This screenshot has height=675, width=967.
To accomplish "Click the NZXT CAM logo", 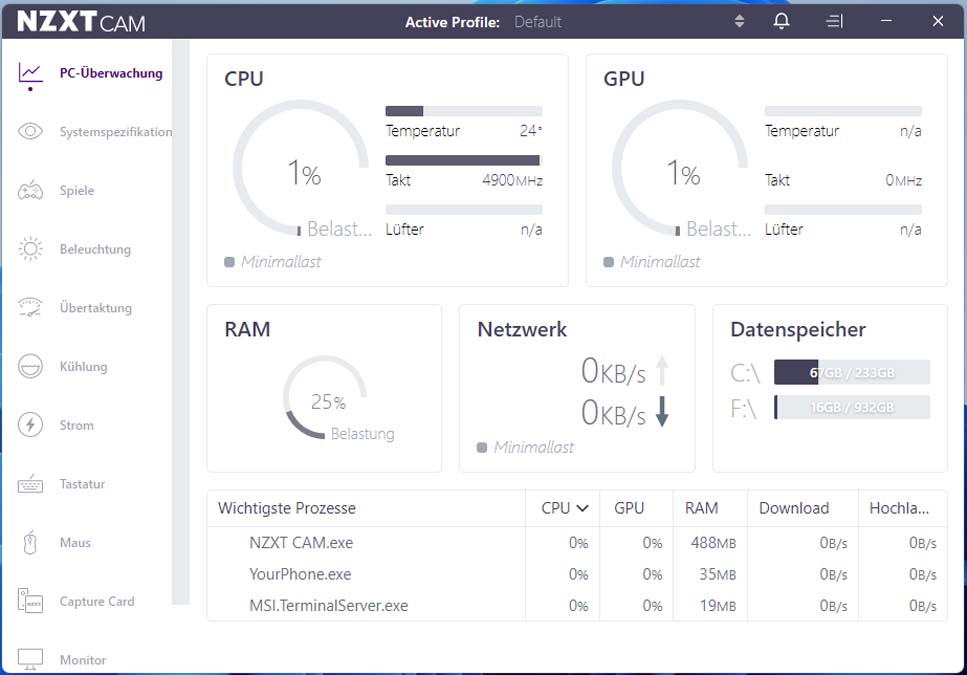I will [x=81, y=22].
